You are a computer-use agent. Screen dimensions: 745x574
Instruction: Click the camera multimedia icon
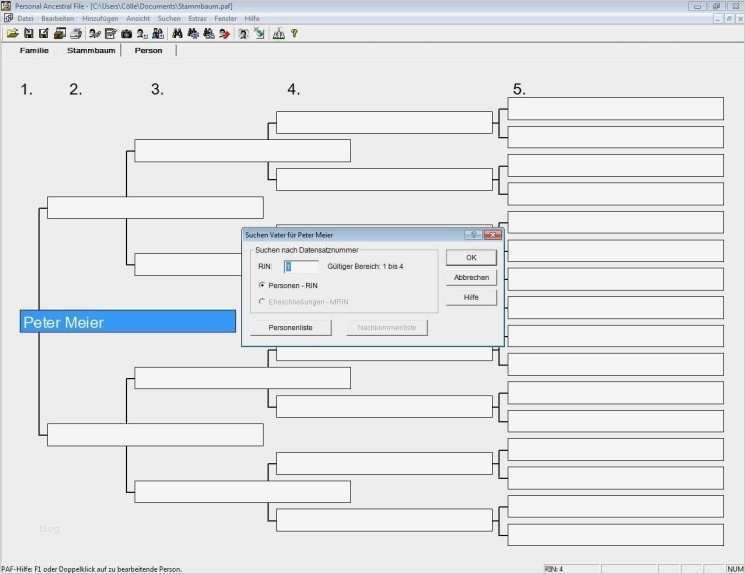(x=126, y=33)
